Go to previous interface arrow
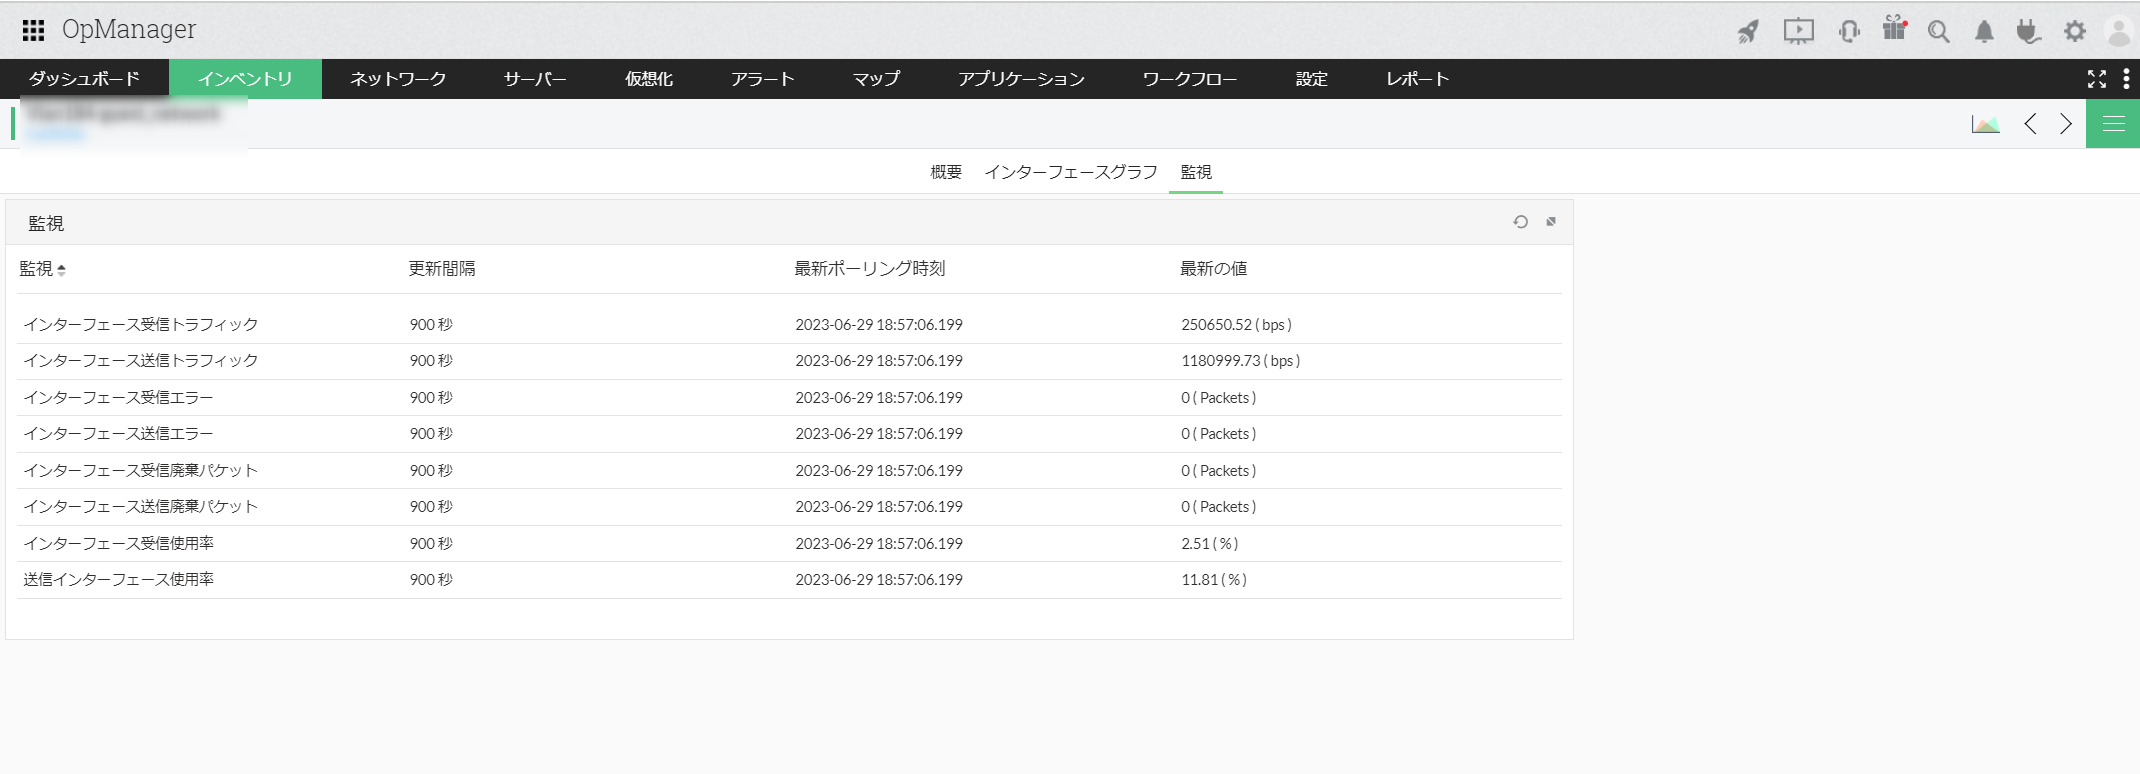 (x=2030, y=124)
